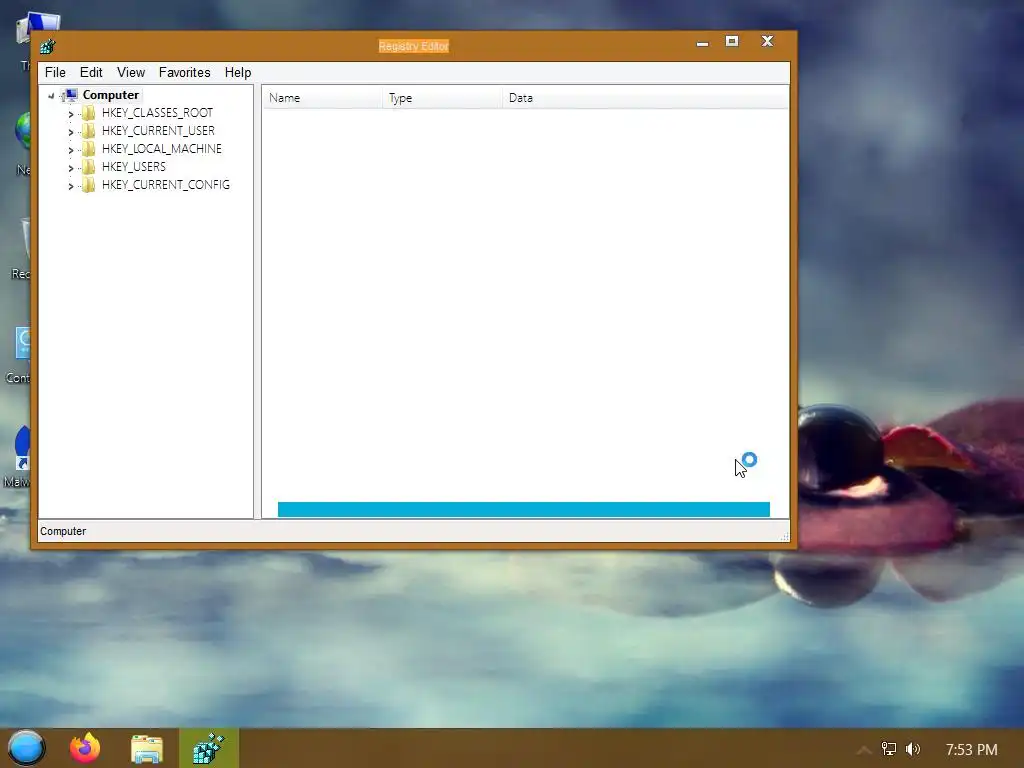Close the Registry Editor window

[767, 41]
